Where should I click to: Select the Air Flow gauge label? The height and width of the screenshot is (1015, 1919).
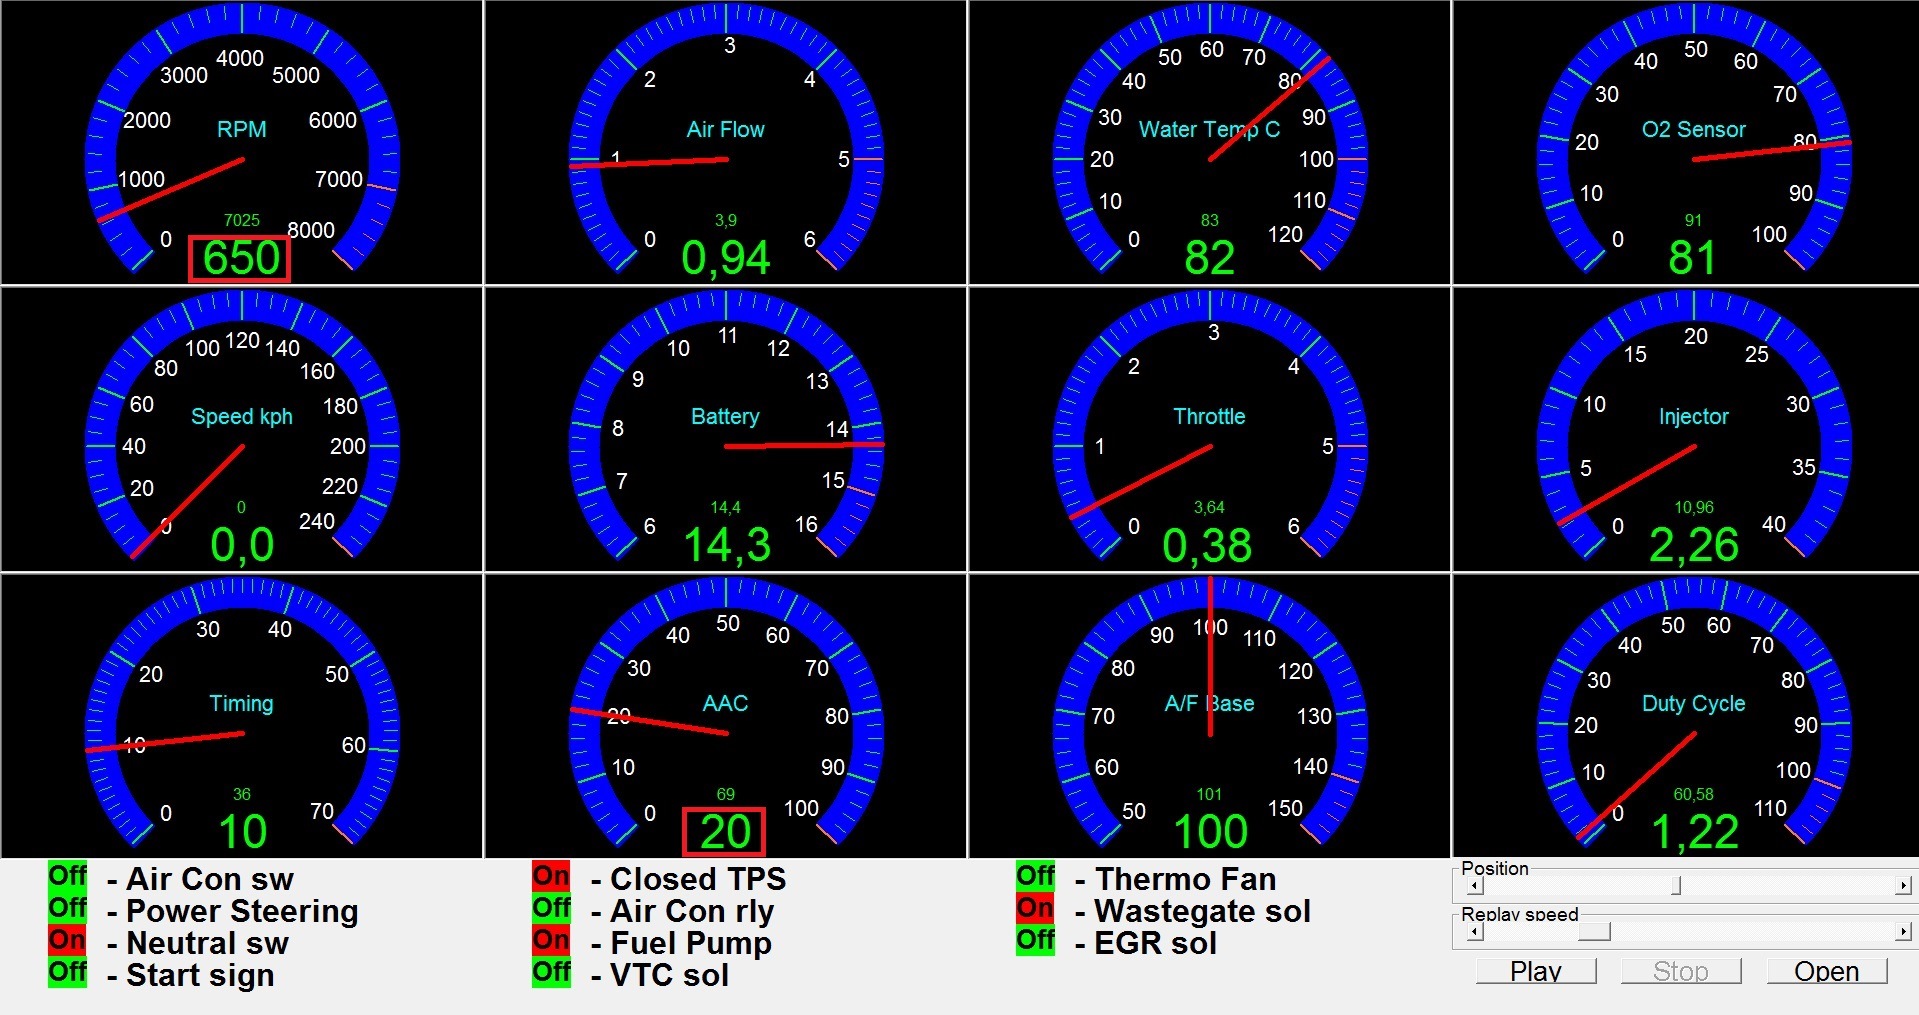coord(725,129)
